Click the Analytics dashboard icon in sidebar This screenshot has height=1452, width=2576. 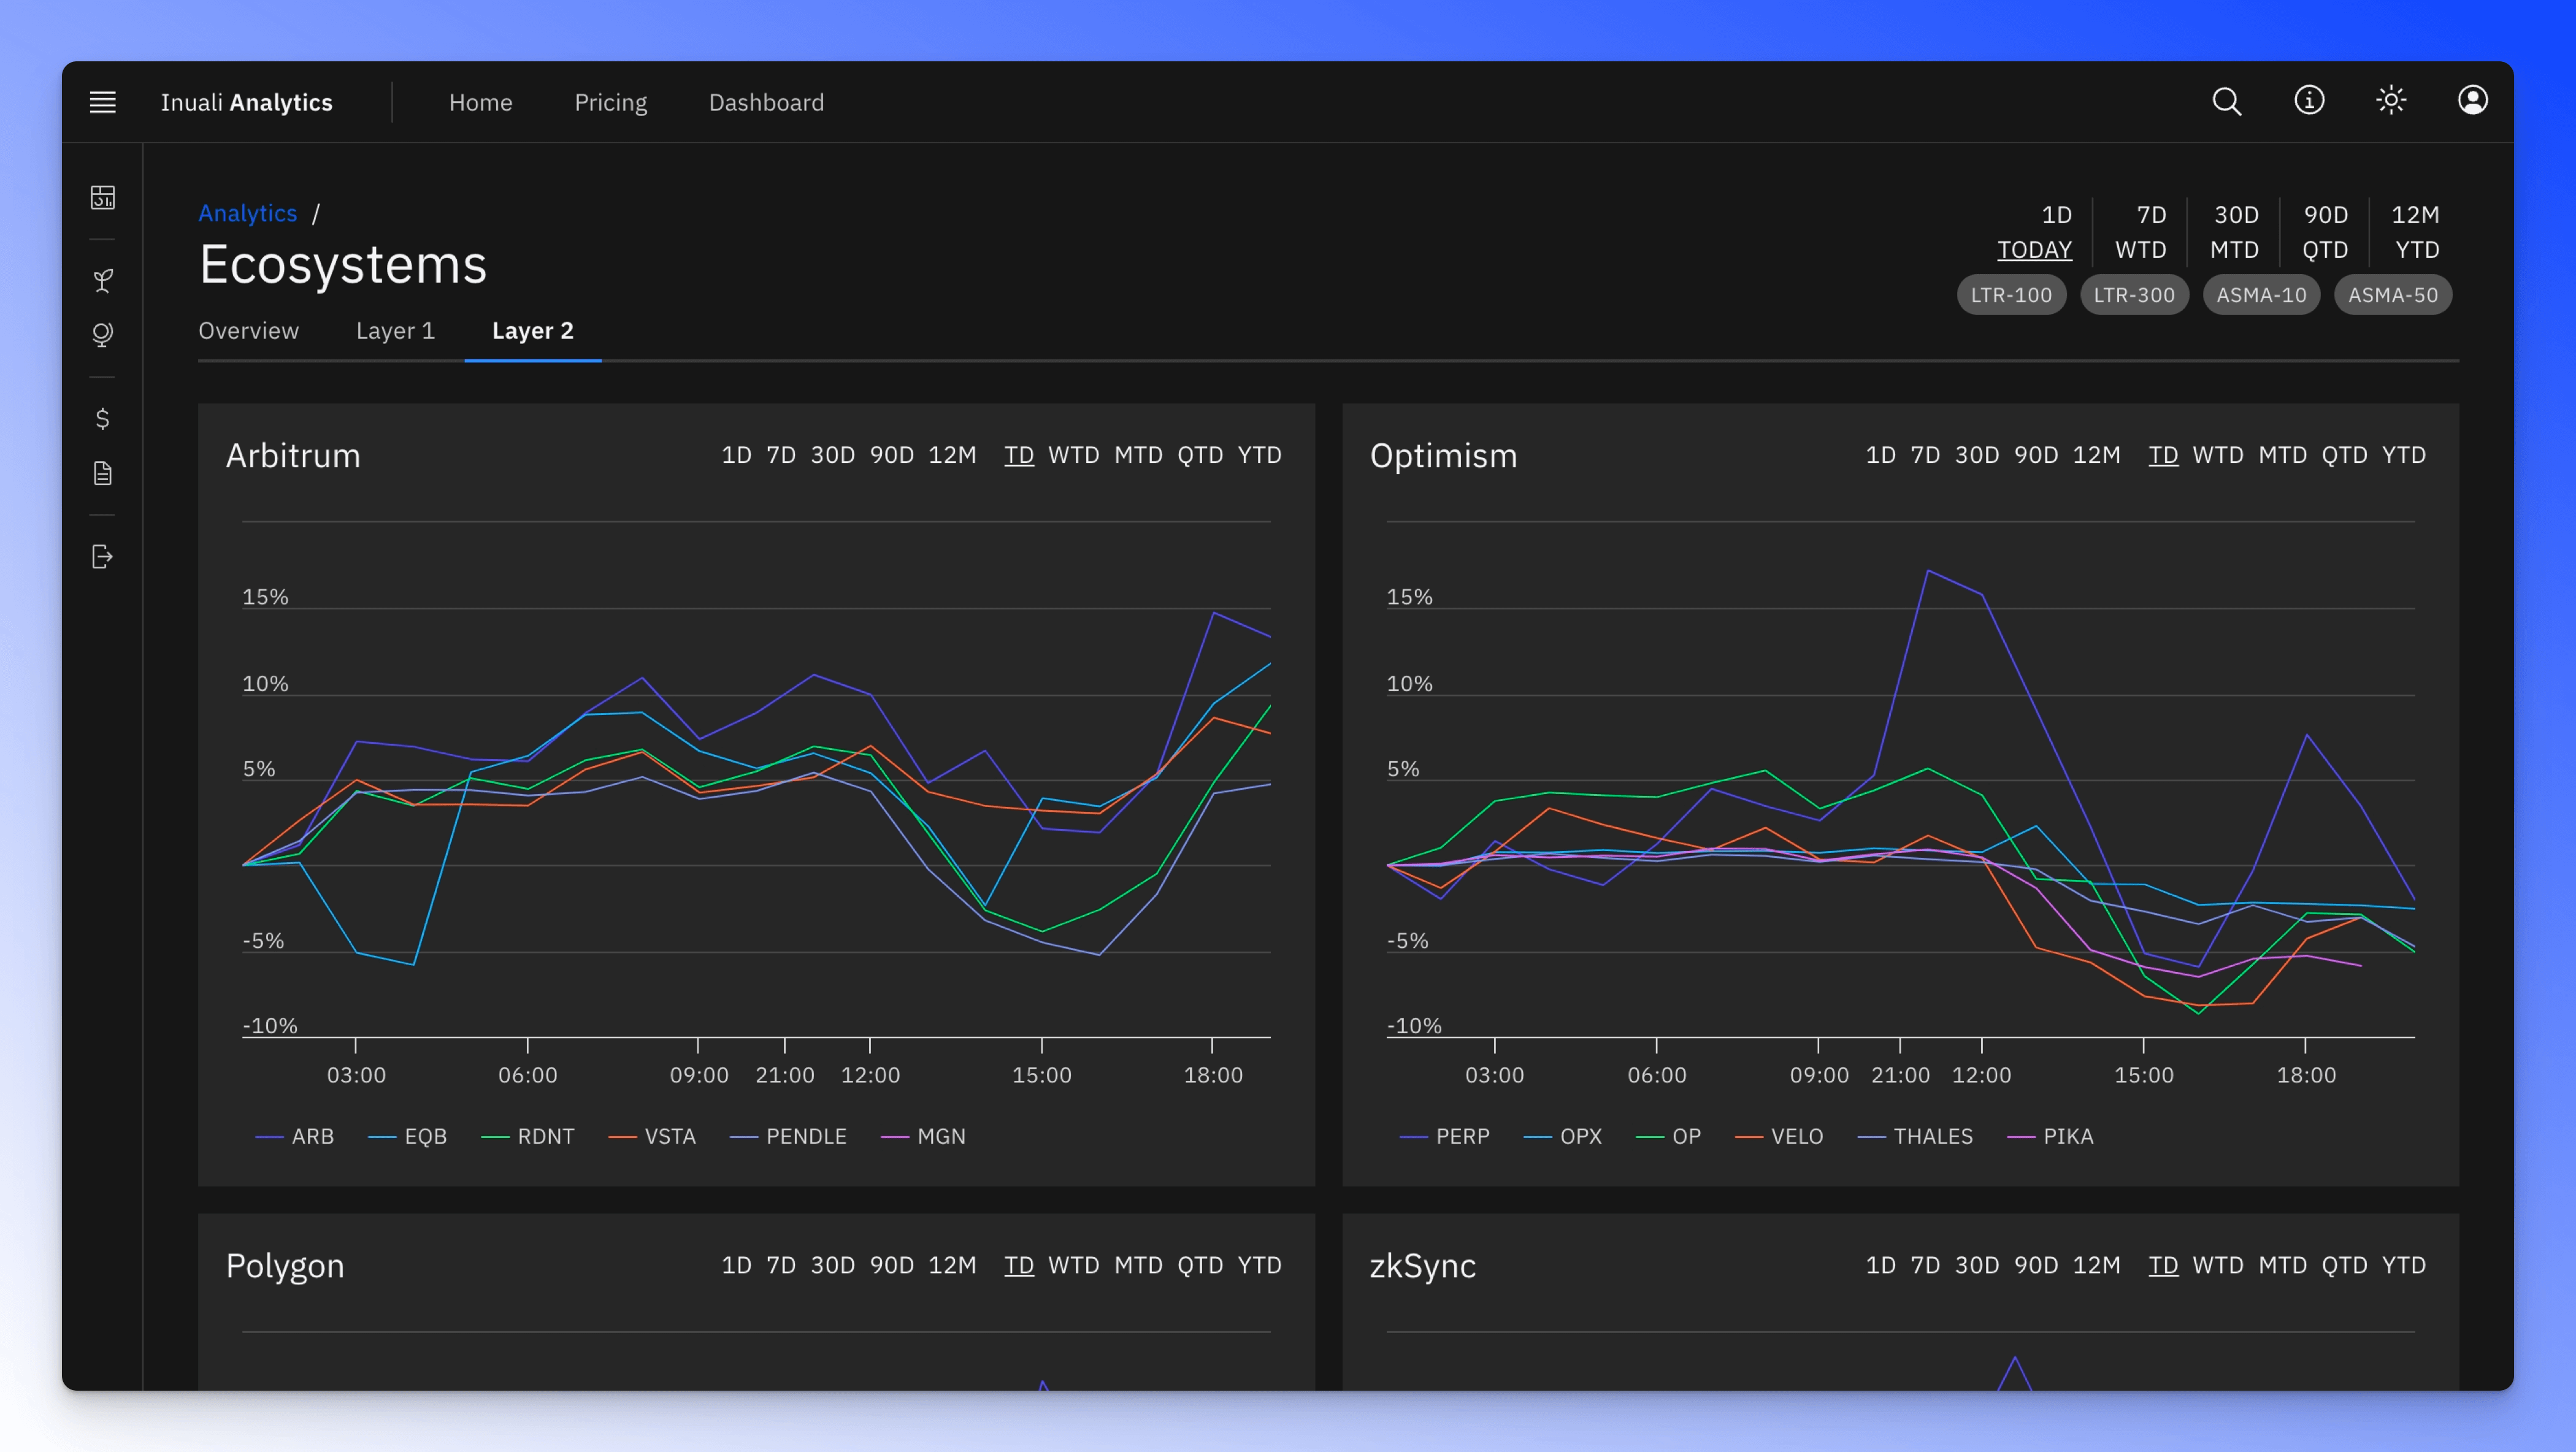(x=102, y=196)
